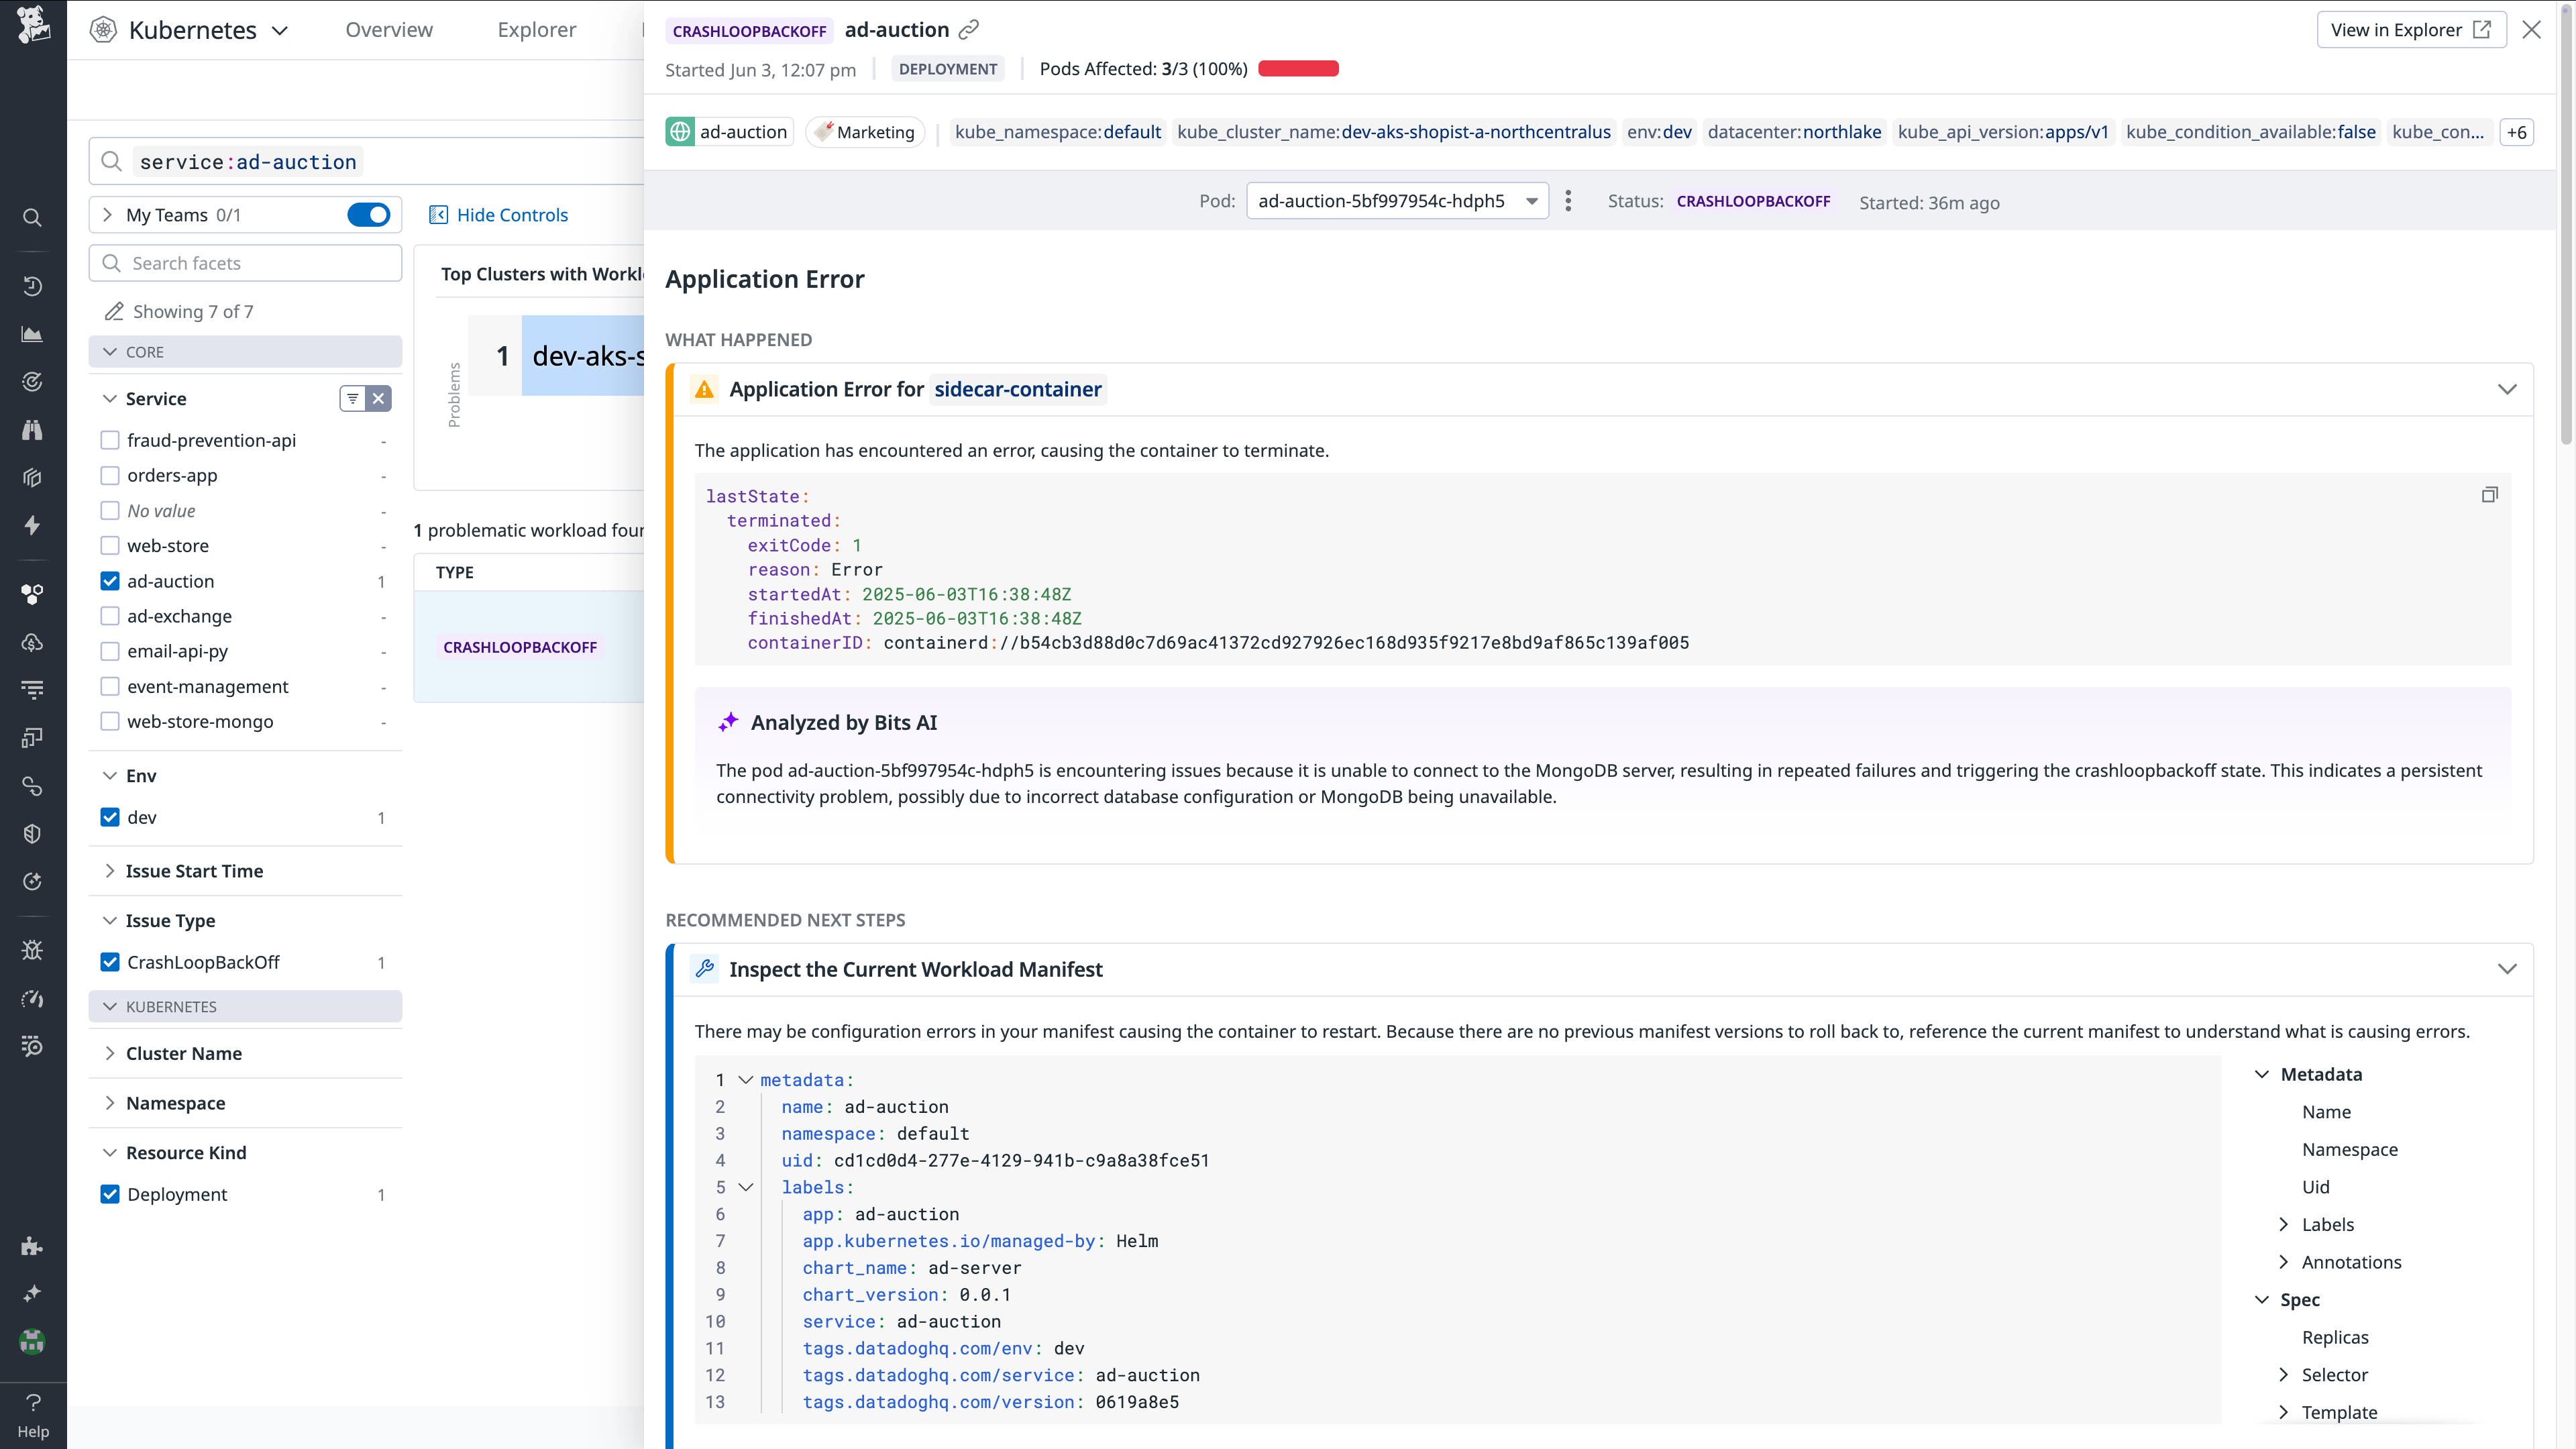
Task: Open the Watchdog binoculars icon in sidebar
Action: pyautogui.click(x=32, y=430)
